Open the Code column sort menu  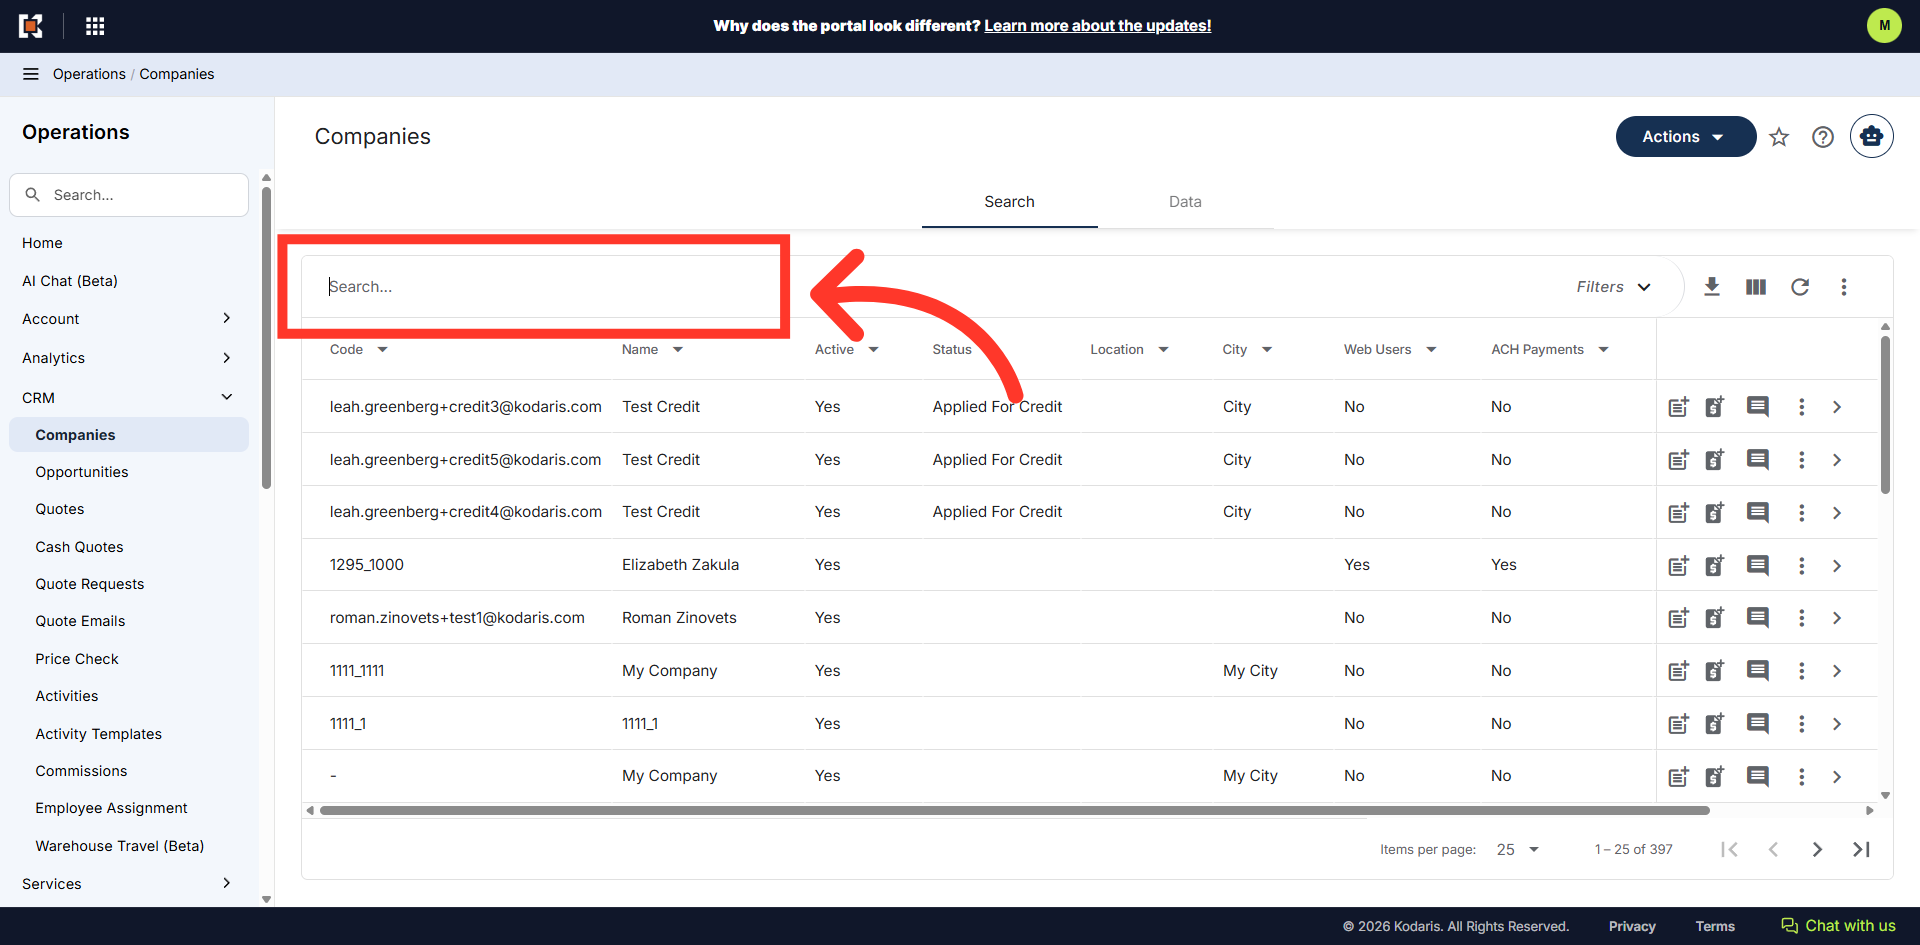pyautogui.click(x=383, y=350)
